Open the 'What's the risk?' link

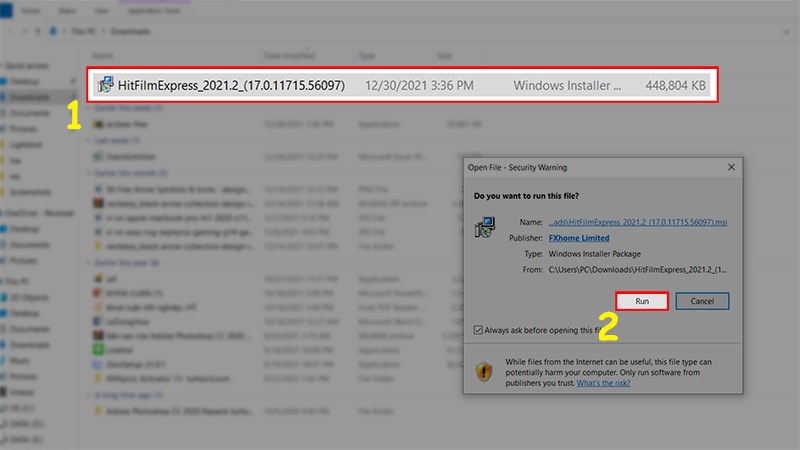[x=603, y=383]
